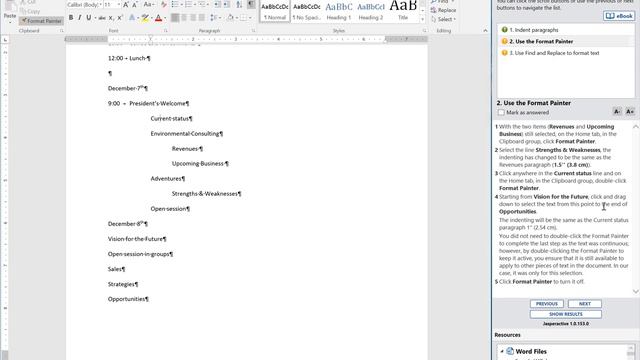Apply Heading 2 style
The image size is (640, 360).
coord(371,11)
